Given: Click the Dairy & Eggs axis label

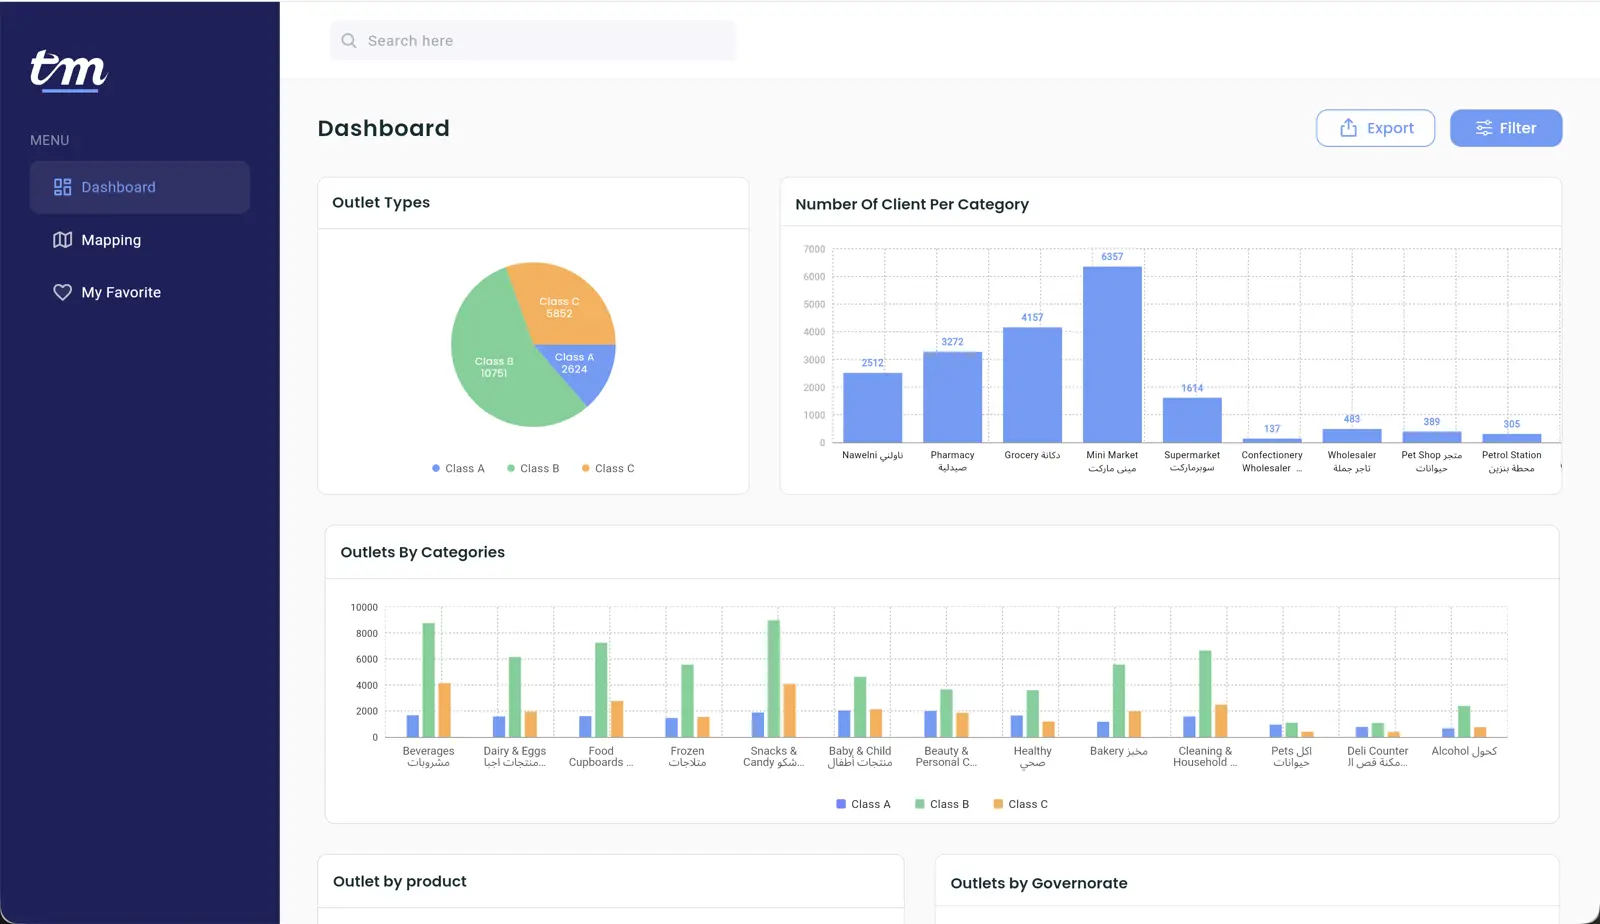Looking at the screenshot, I should [x=515, y=757].
